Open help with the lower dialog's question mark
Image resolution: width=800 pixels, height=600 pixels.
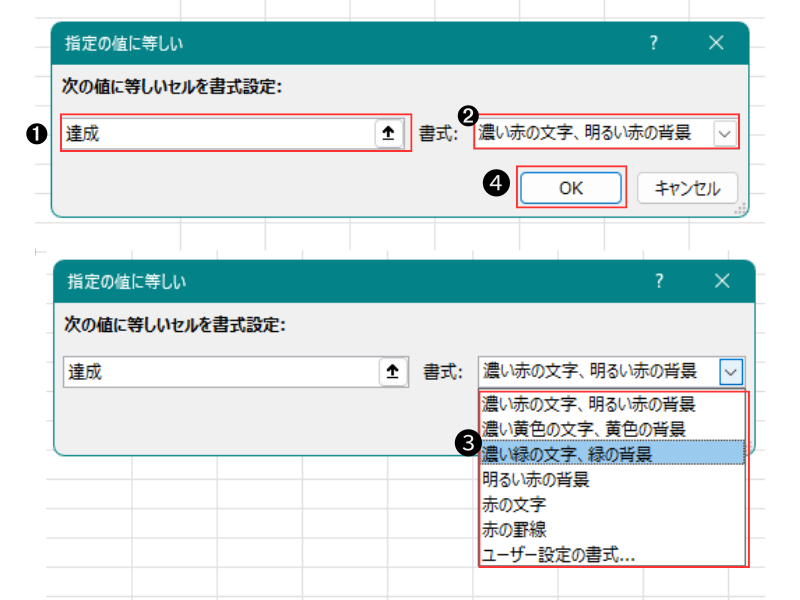tap(659, 281)
